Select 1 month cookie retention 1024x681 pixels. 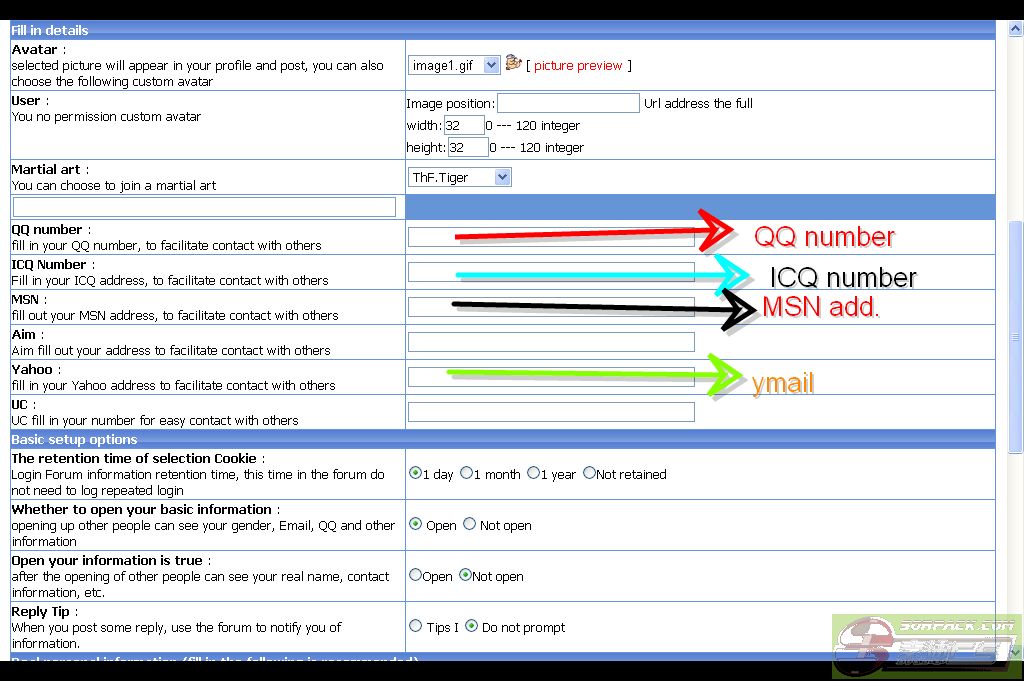coord(466,473)
